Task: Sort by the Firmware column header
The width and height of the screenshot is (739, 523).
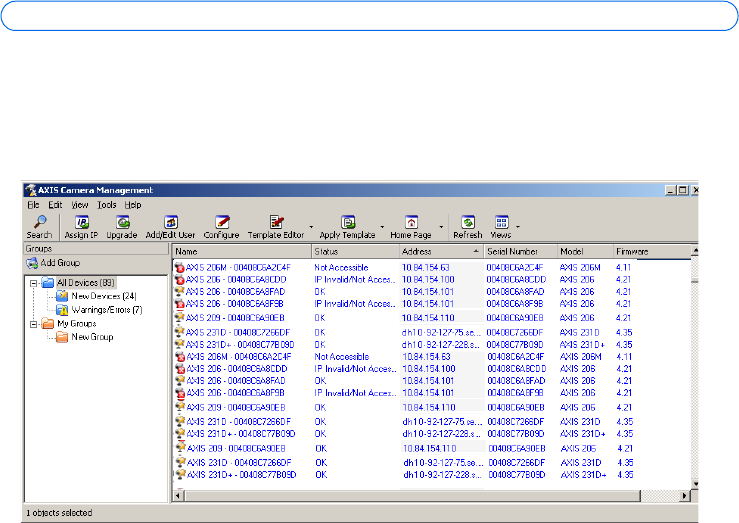Action: (652, 252)
